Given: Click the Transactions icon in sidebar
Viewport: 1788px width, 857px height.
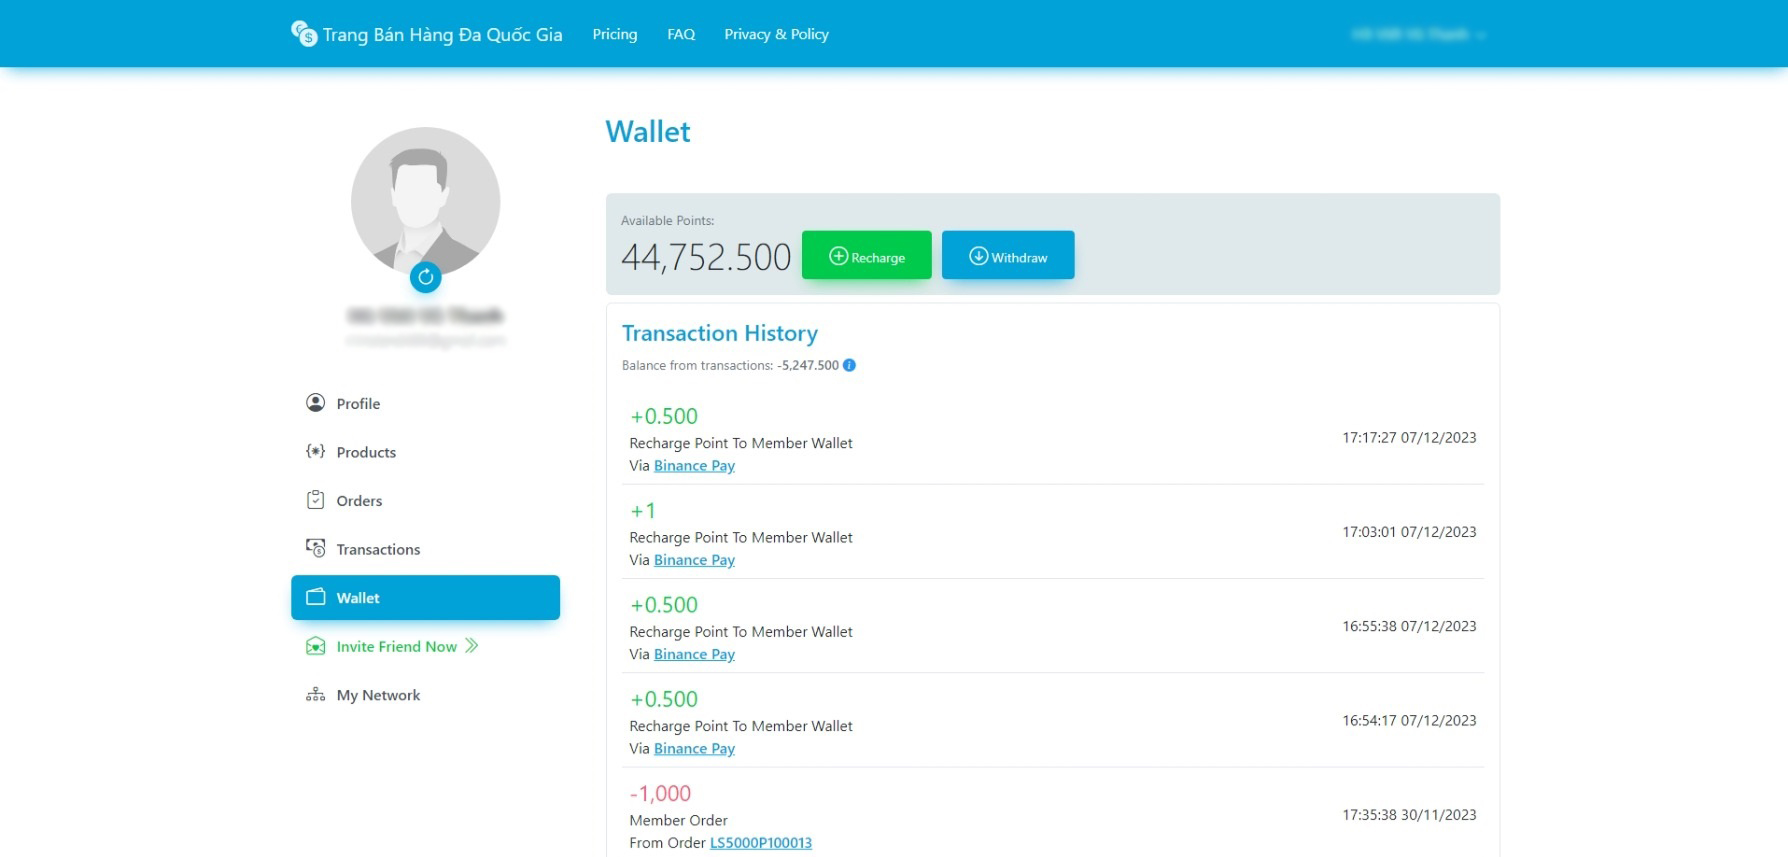Looking at the screenshot, I should point(315,548).
